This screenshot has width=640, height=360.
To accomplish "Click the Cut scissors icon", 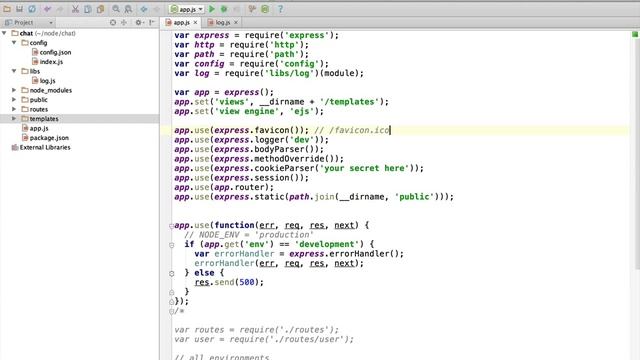I will tap(75, 9).
